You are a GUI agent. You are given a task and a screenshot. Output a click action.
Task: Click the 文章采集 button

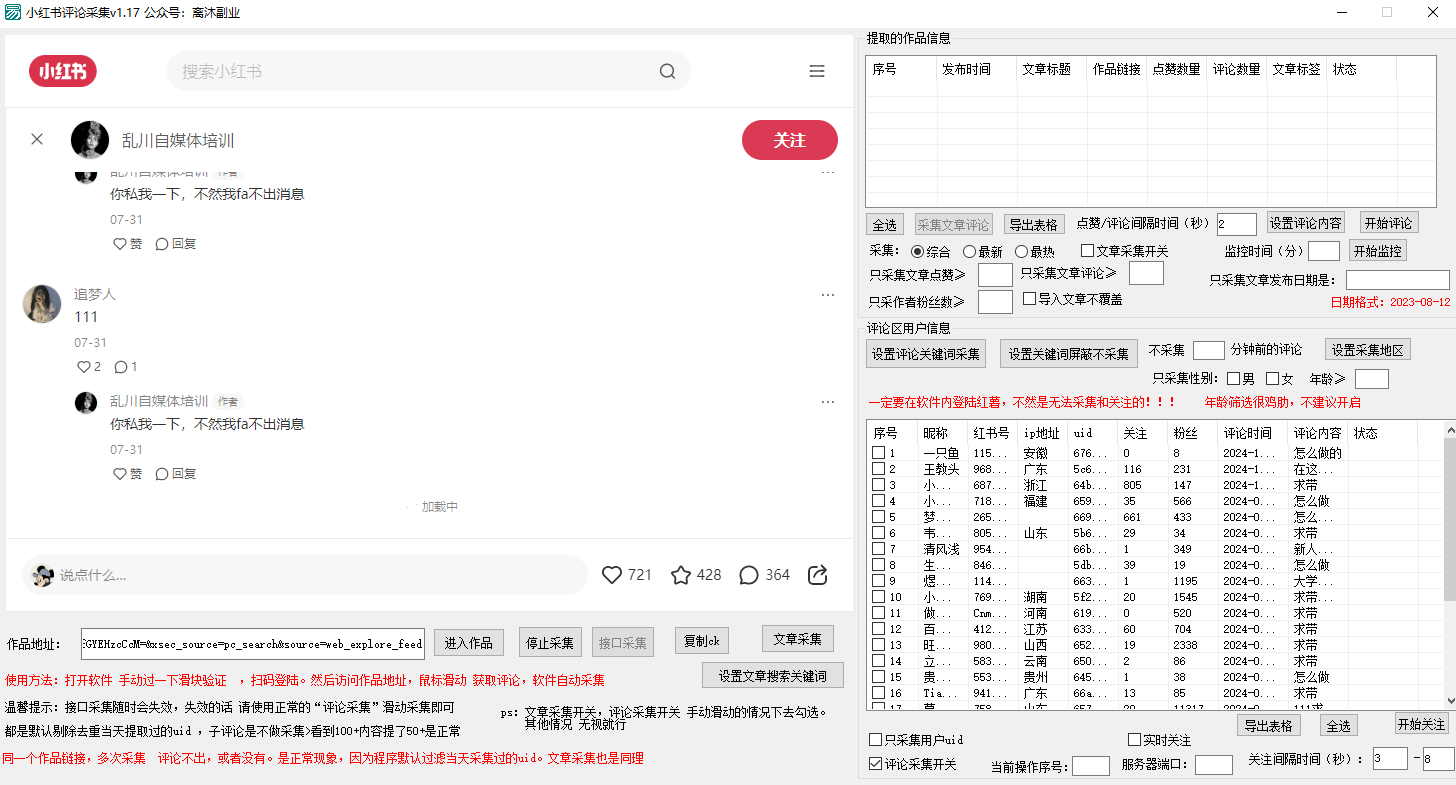(x=798, y=639)
